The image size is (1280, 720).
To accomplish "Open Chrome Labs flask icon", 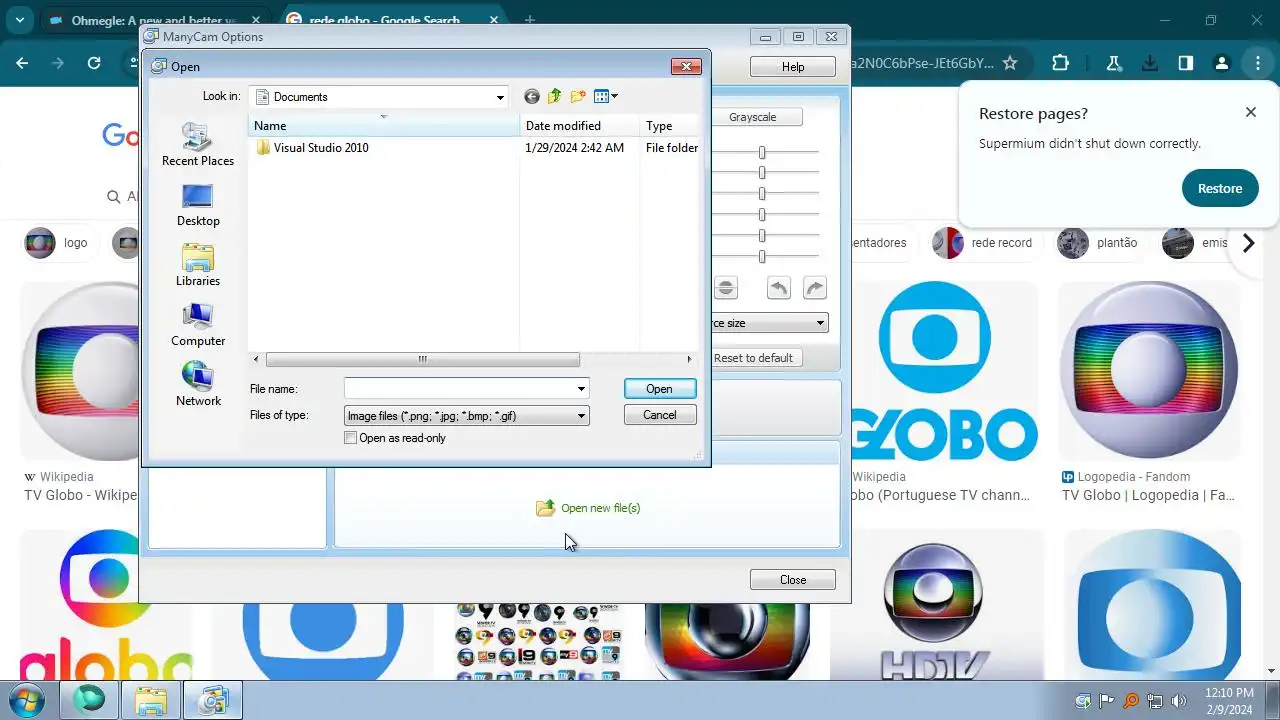I will coord(1114,63).
